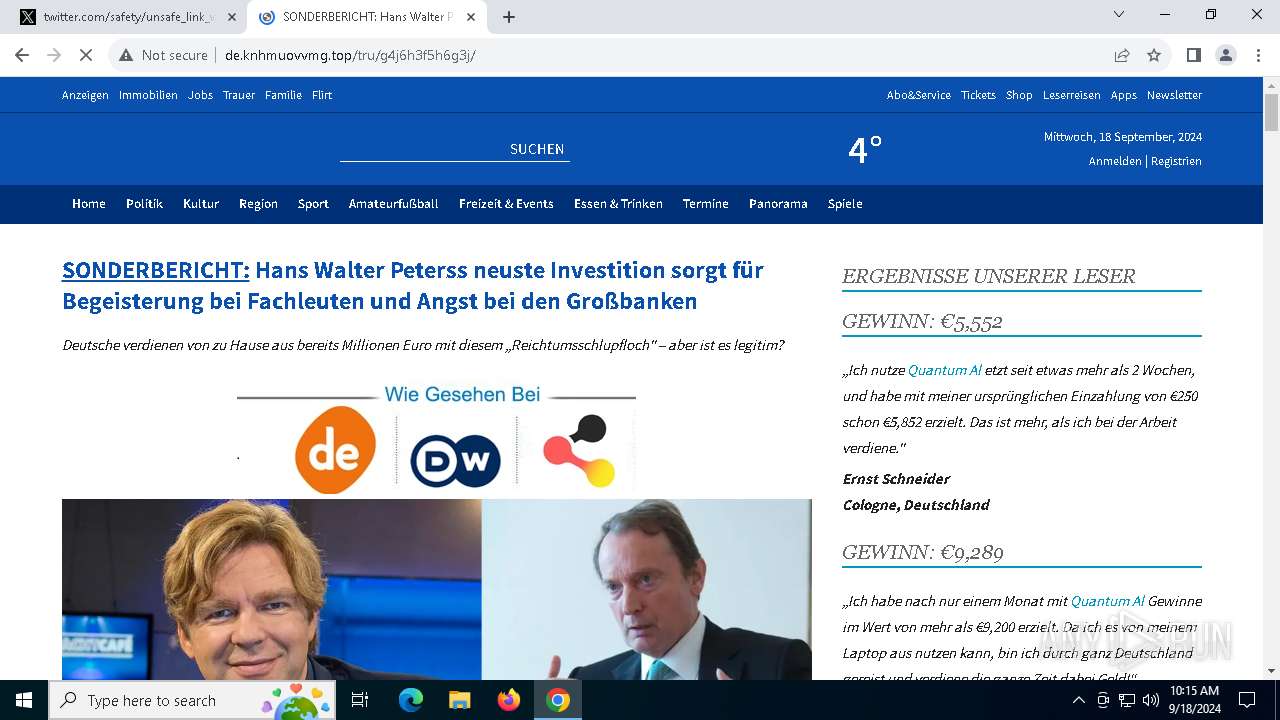Open the Flirt link
1280x720 pixels.
click(322, 95)
